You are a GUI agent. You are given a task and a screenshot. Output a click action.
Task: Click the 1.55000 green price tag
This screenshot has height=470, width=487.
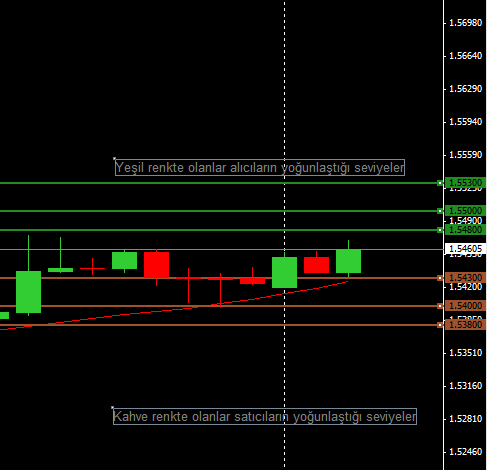(465, 211)
